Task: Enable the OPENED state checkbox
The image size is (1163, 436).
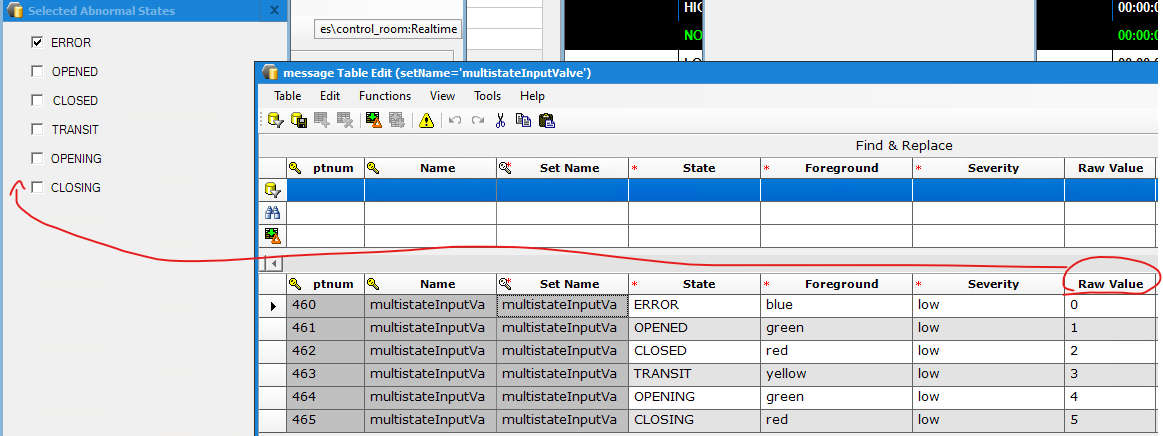Action: pos(37,72)
